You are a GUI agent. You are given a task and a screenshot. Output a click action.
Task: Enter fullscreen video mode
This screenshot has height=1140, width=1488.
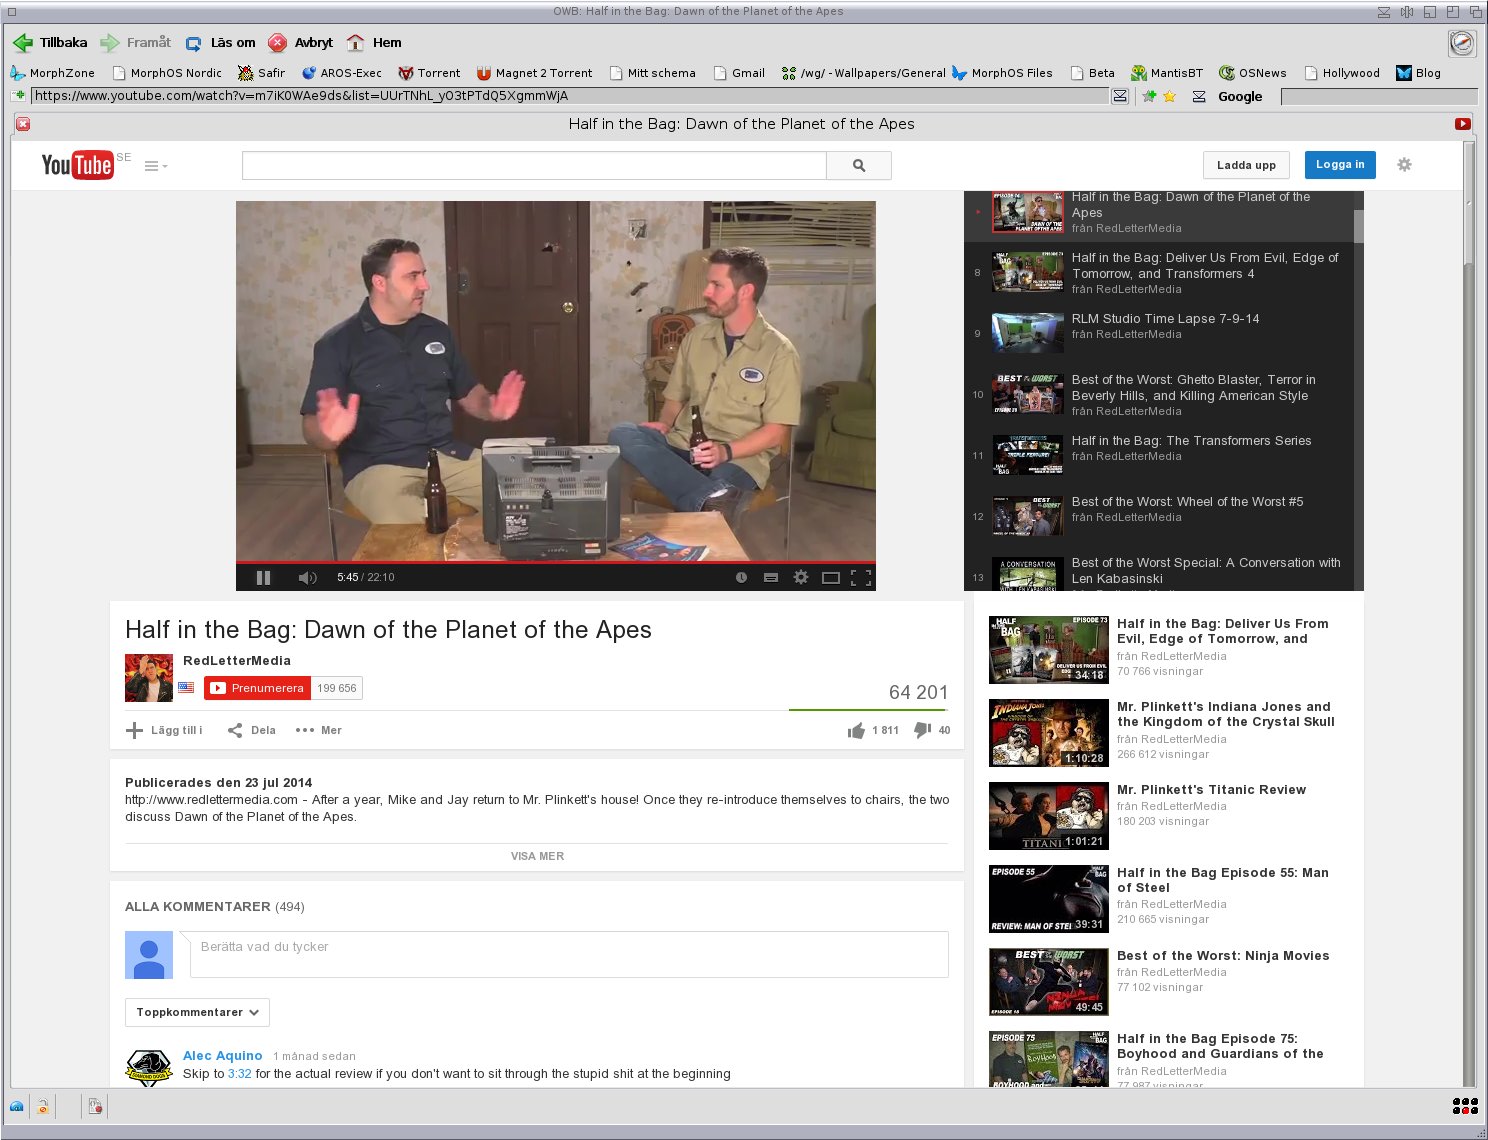(x=861, y=577)
